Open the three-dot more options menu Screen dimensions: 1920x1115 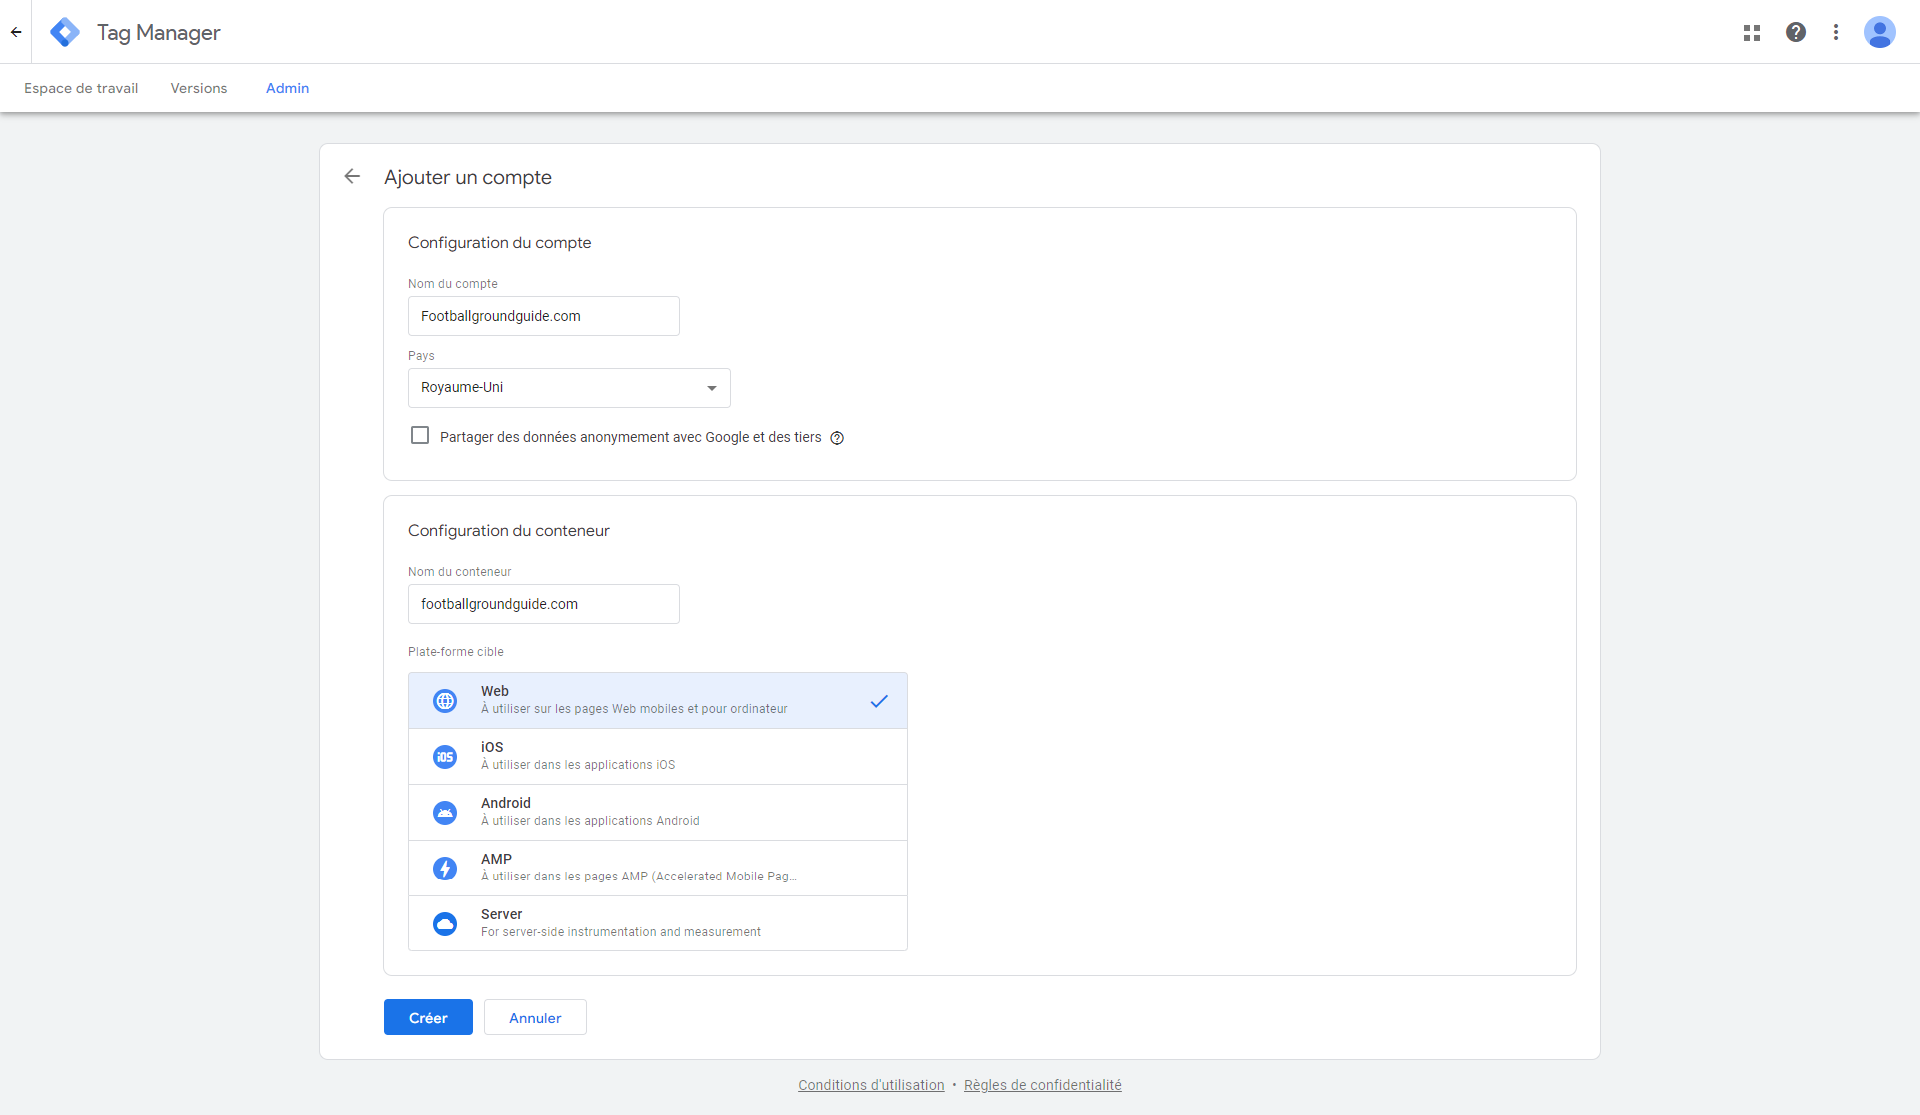pyautogui.click(x=1836, y=32)
